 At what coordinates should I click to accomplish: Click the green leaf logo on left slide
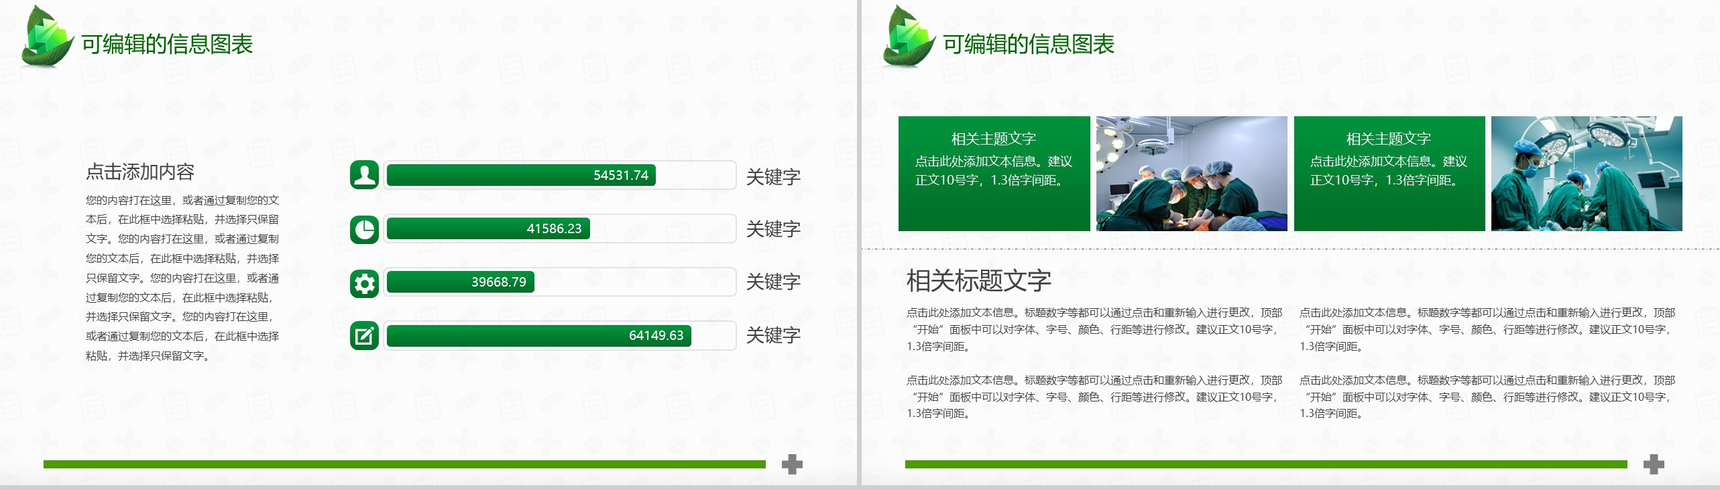[x=47, y=37]
